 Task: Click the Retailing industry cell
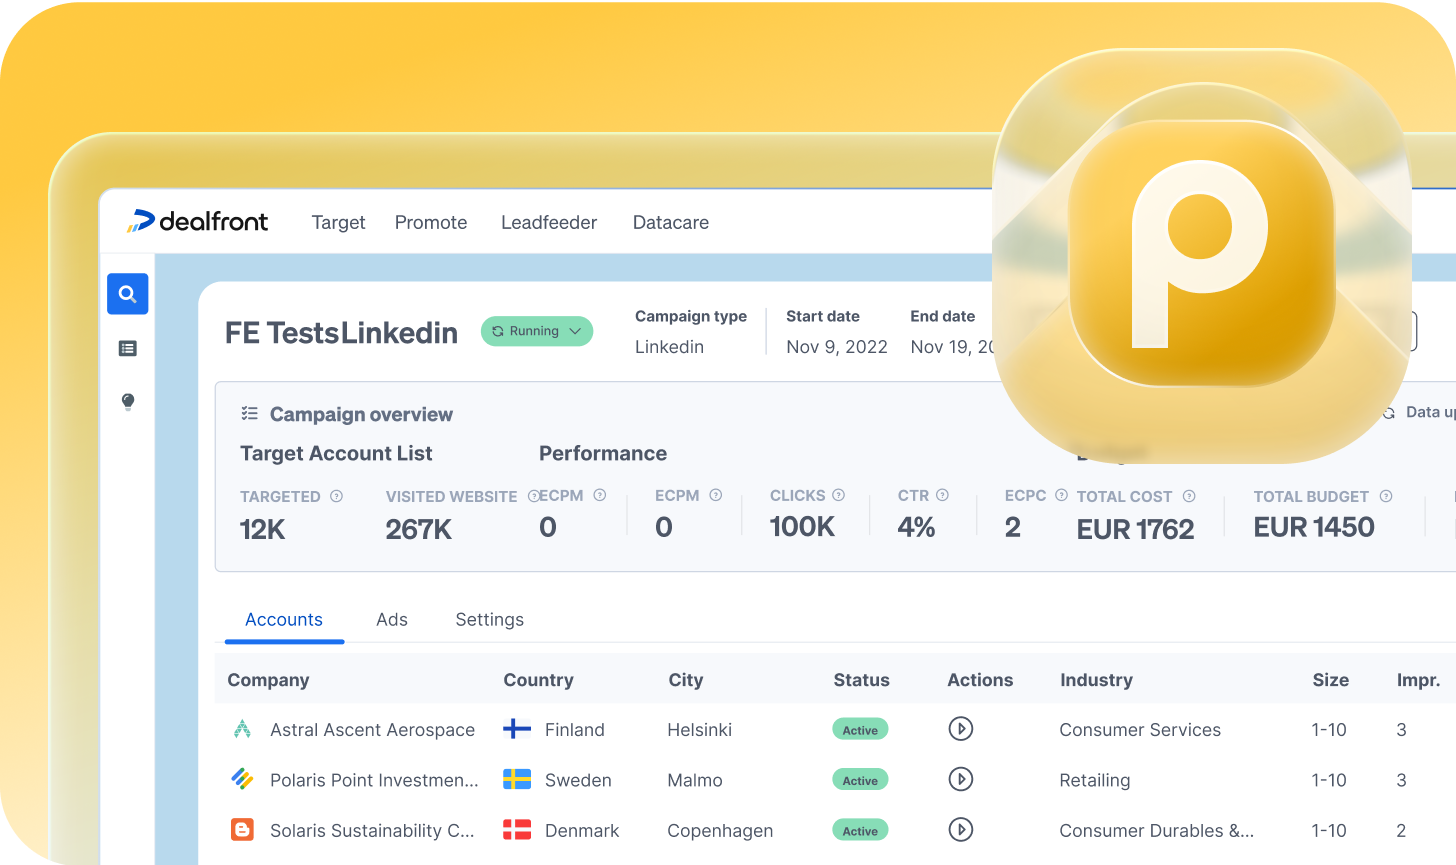click(1095, 780)
